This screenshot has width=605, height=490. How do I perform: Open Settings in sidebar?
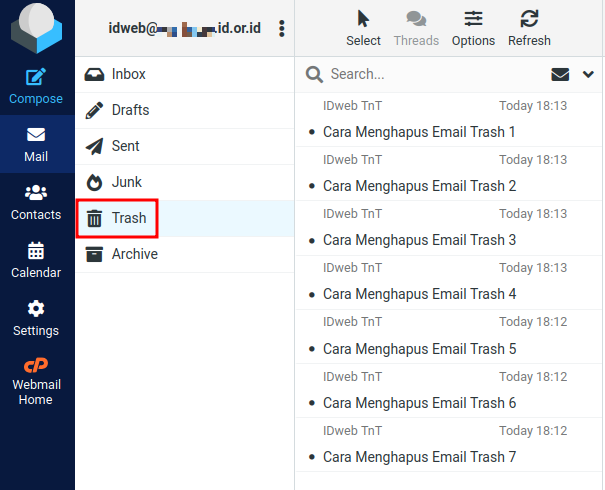click(x=36, y=319)
